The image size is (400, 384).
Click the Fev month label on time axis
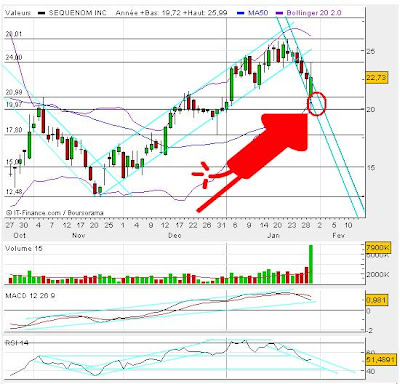tap(338, 235)
